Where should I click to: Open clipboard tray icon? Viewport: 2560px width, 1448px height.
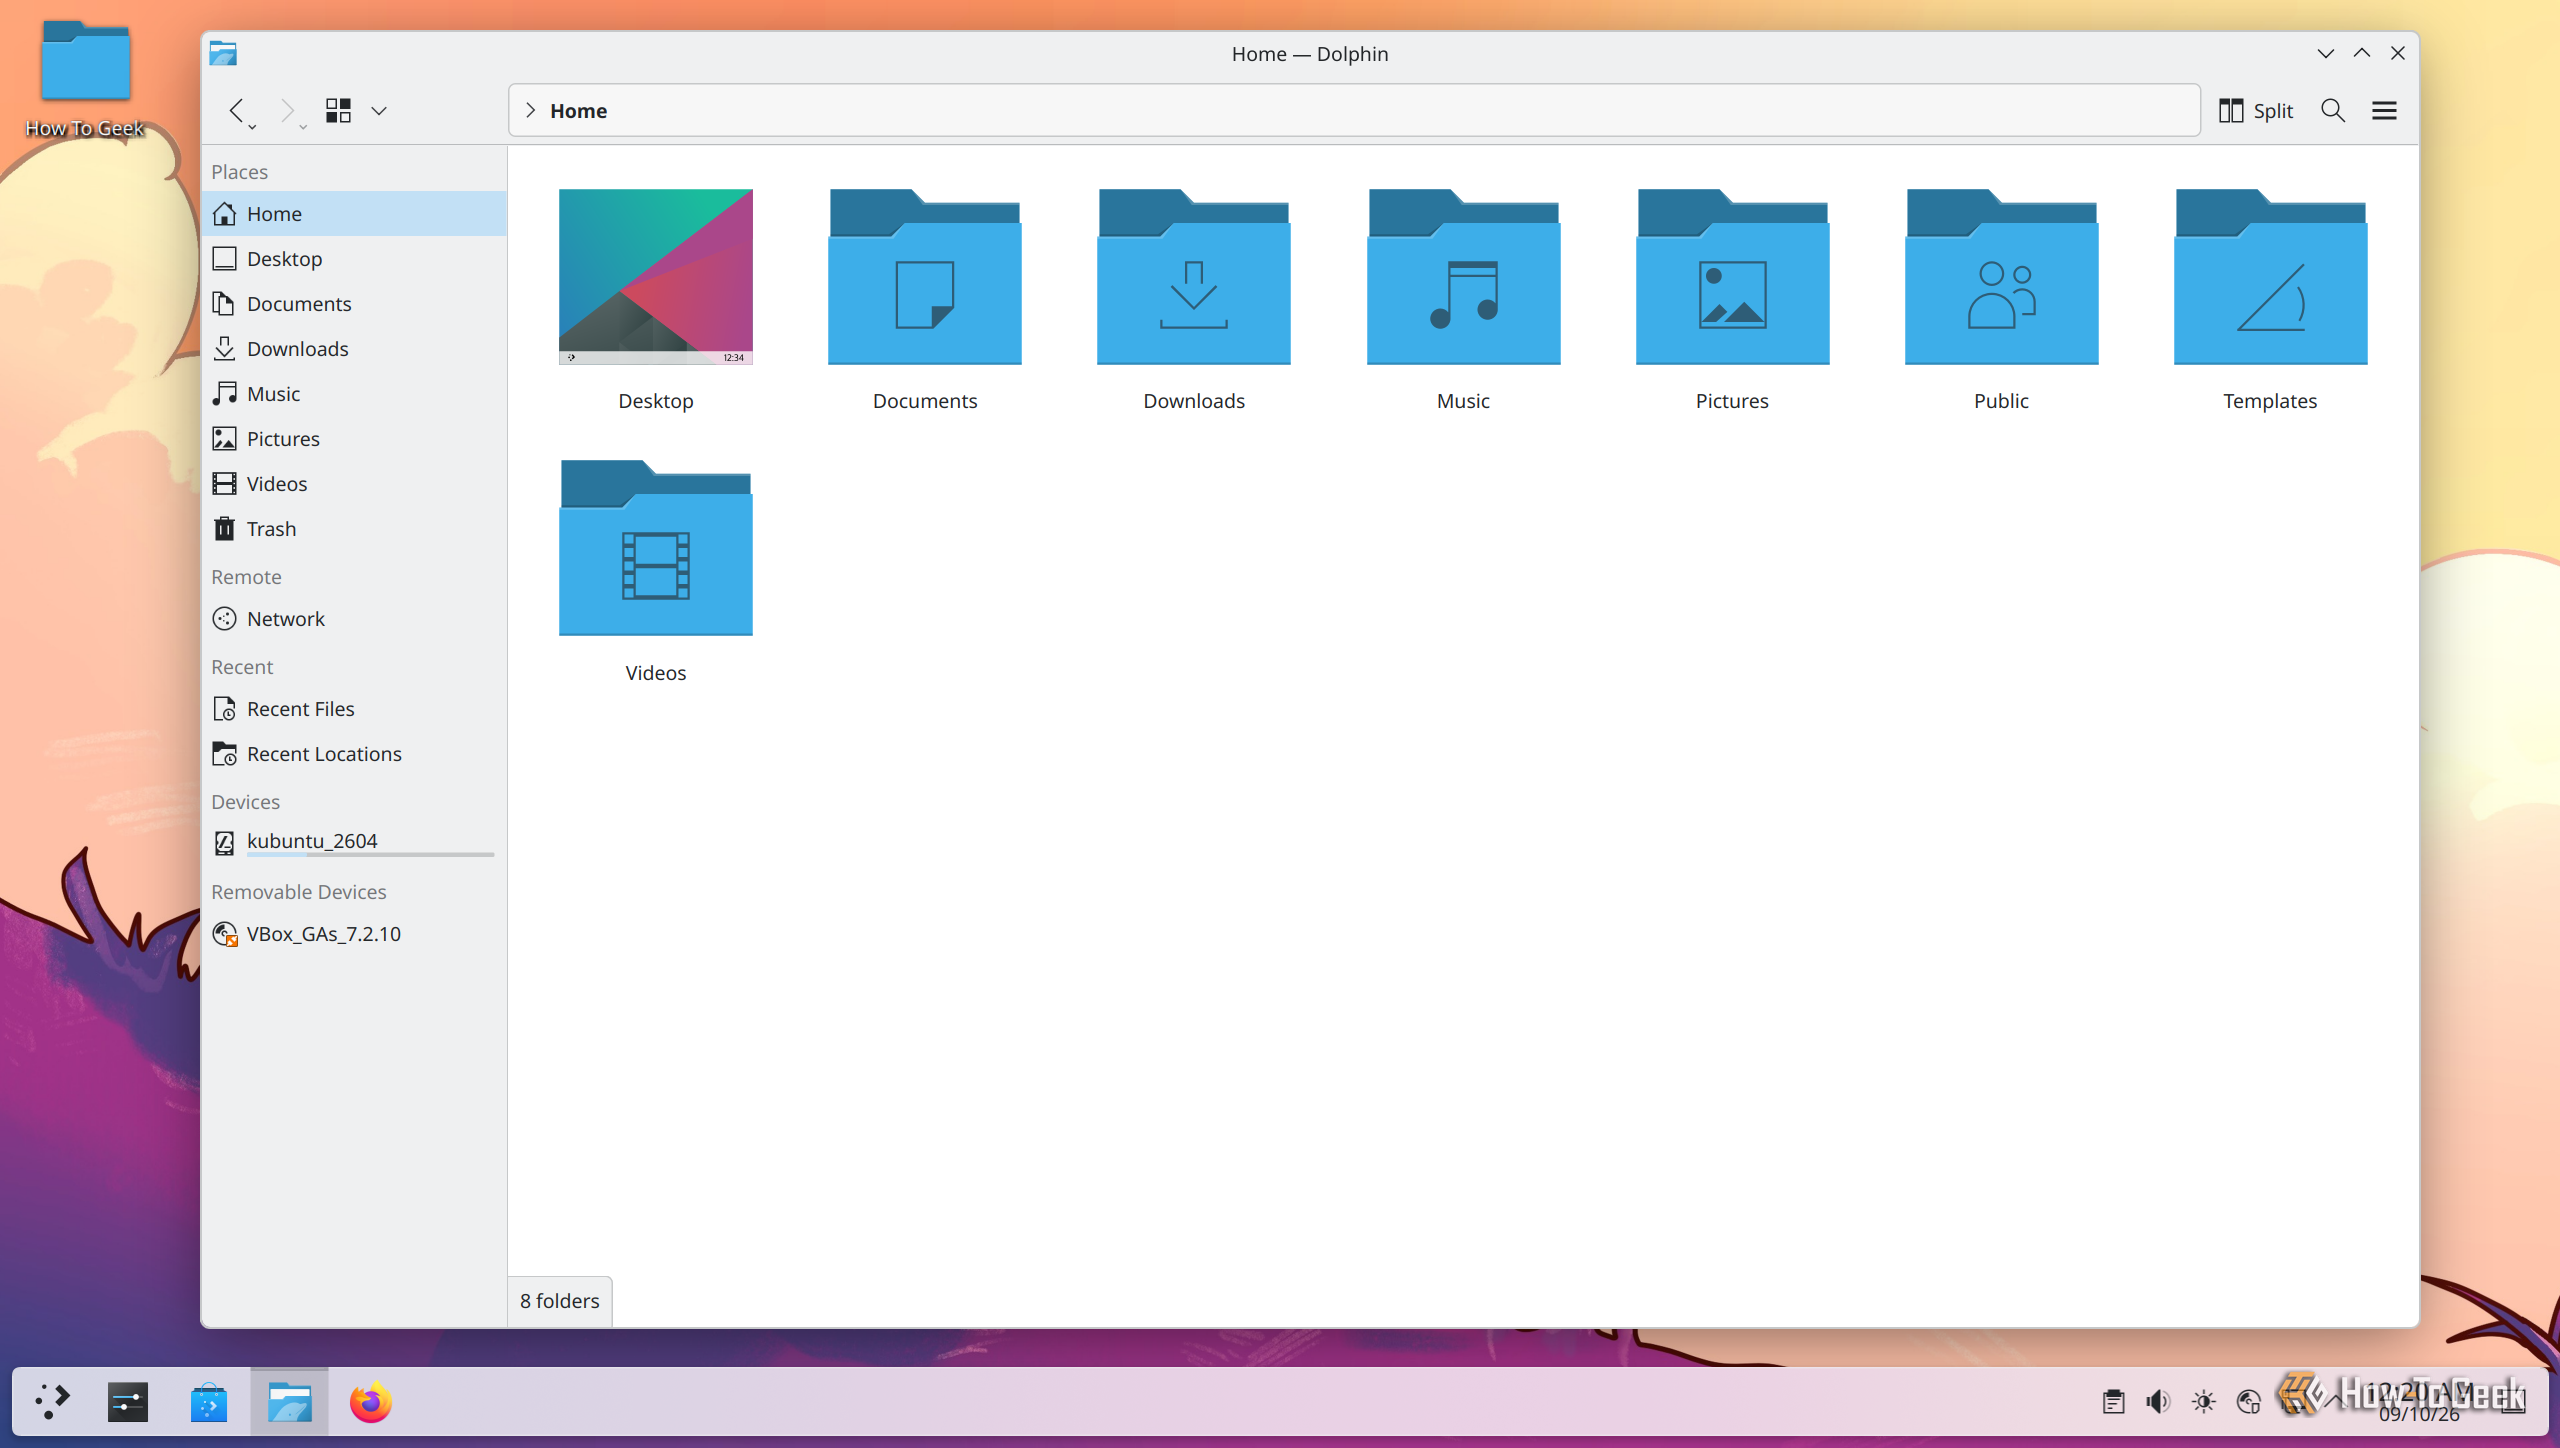tap(2113, 1402)
